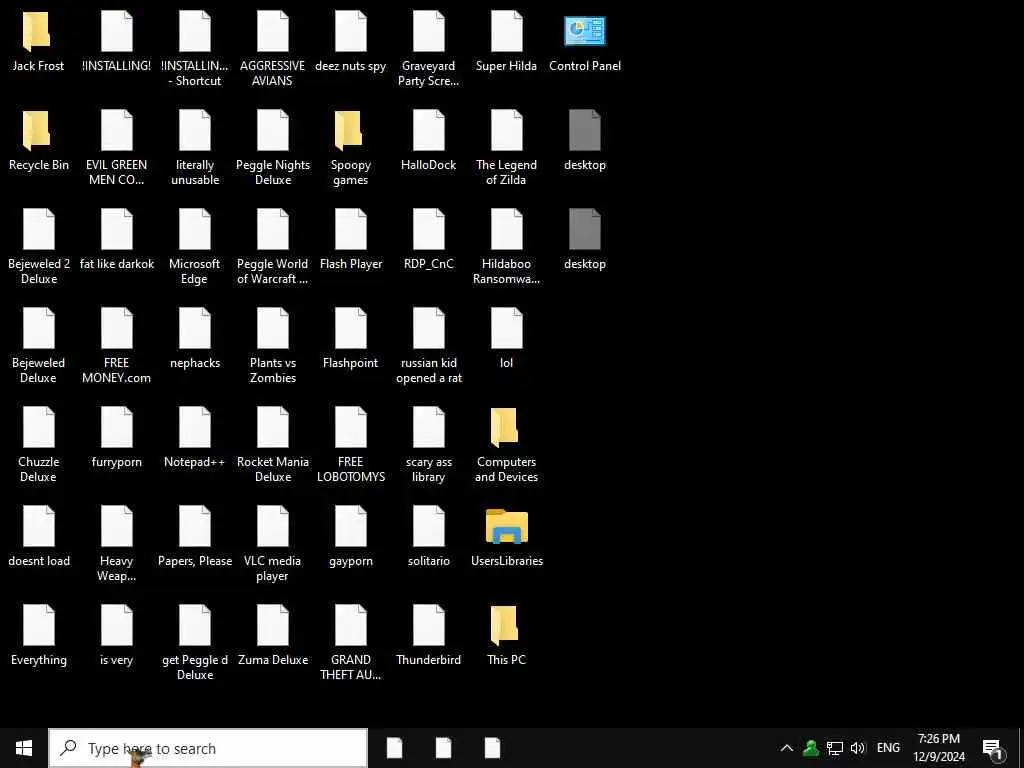This screenshot has width=1024, height=768.
Task: Select Peggle Nights Deluxe icon
Action: pos(272,131)
